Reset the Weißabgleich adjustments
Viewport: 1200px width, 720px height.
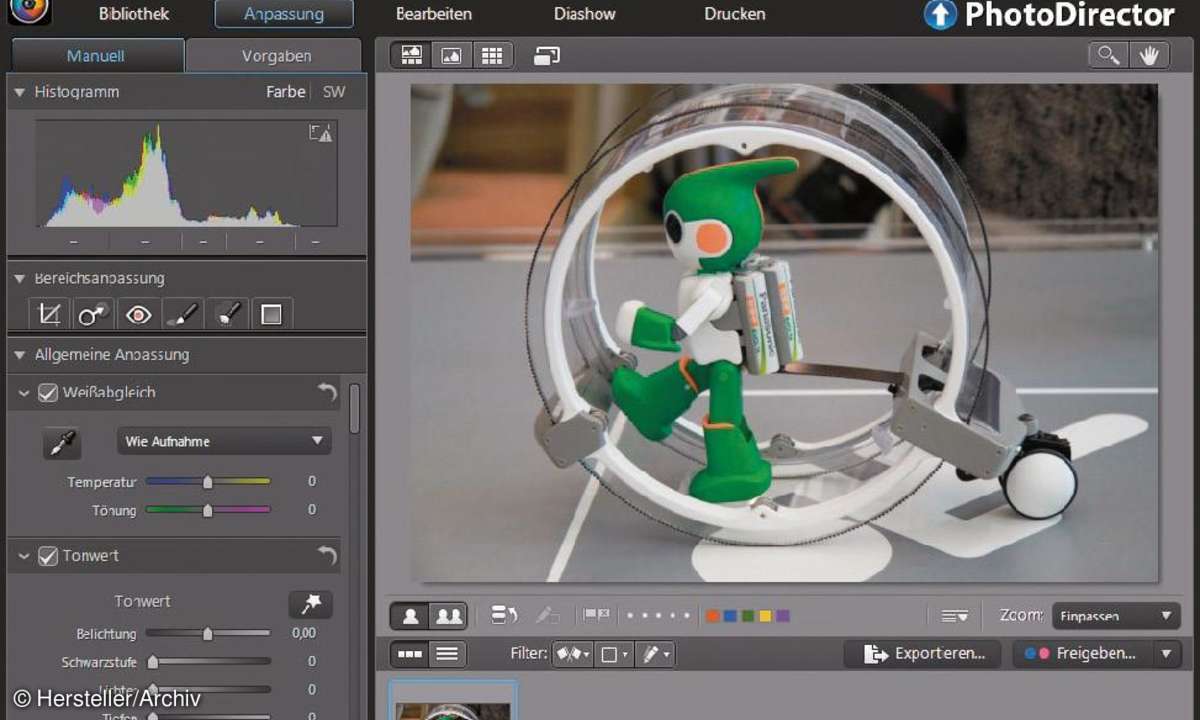pos(327,393)
